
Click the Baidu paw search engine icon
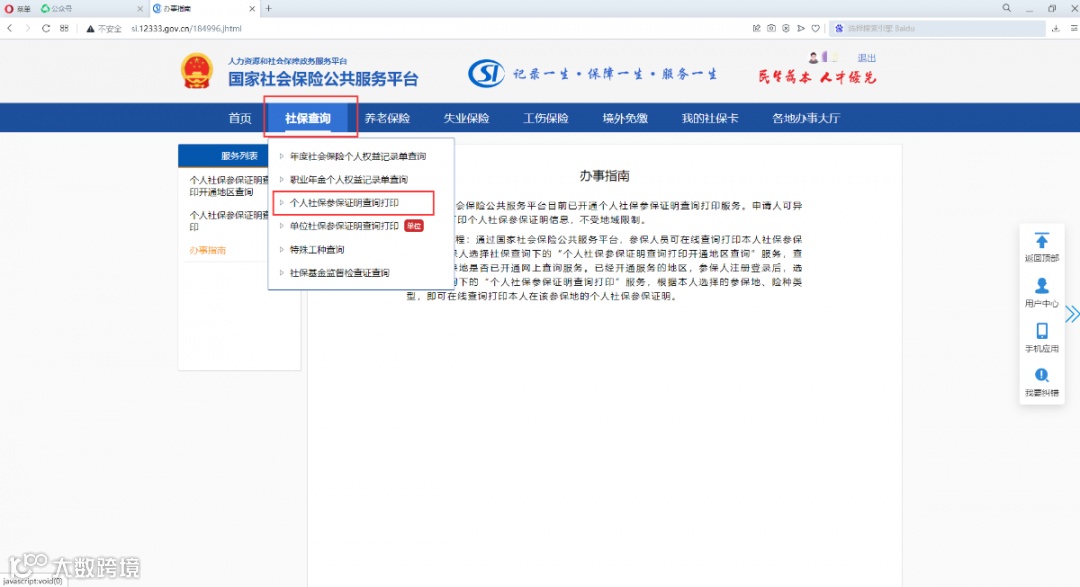[839, 28]
